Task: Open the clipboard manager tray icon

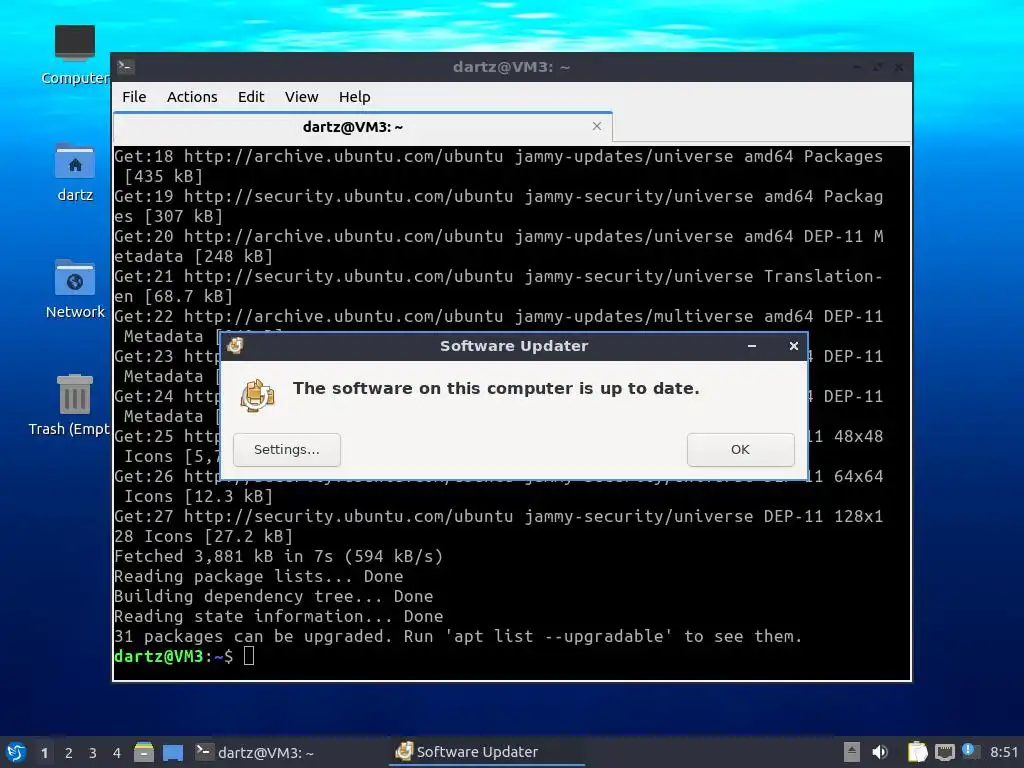Action: point(918,752)
